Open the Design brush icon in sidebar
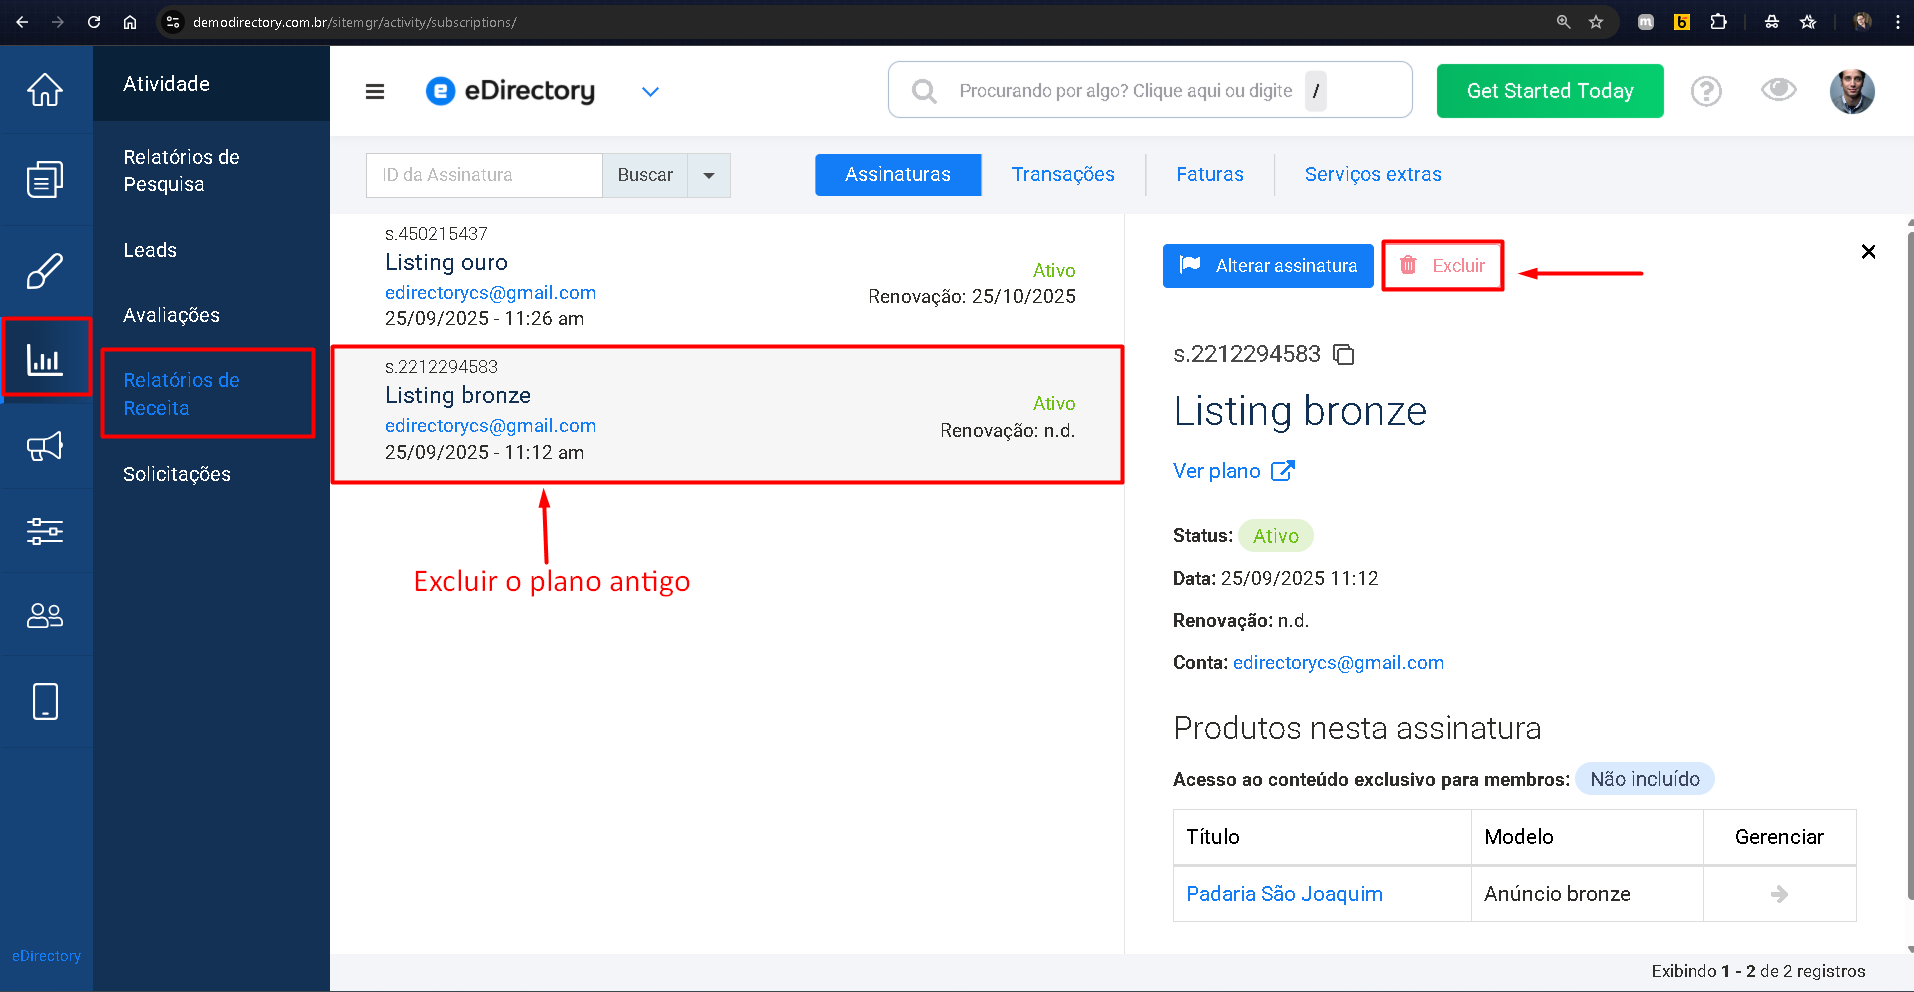Viewport: 1914px width, 992px height. 45,271
